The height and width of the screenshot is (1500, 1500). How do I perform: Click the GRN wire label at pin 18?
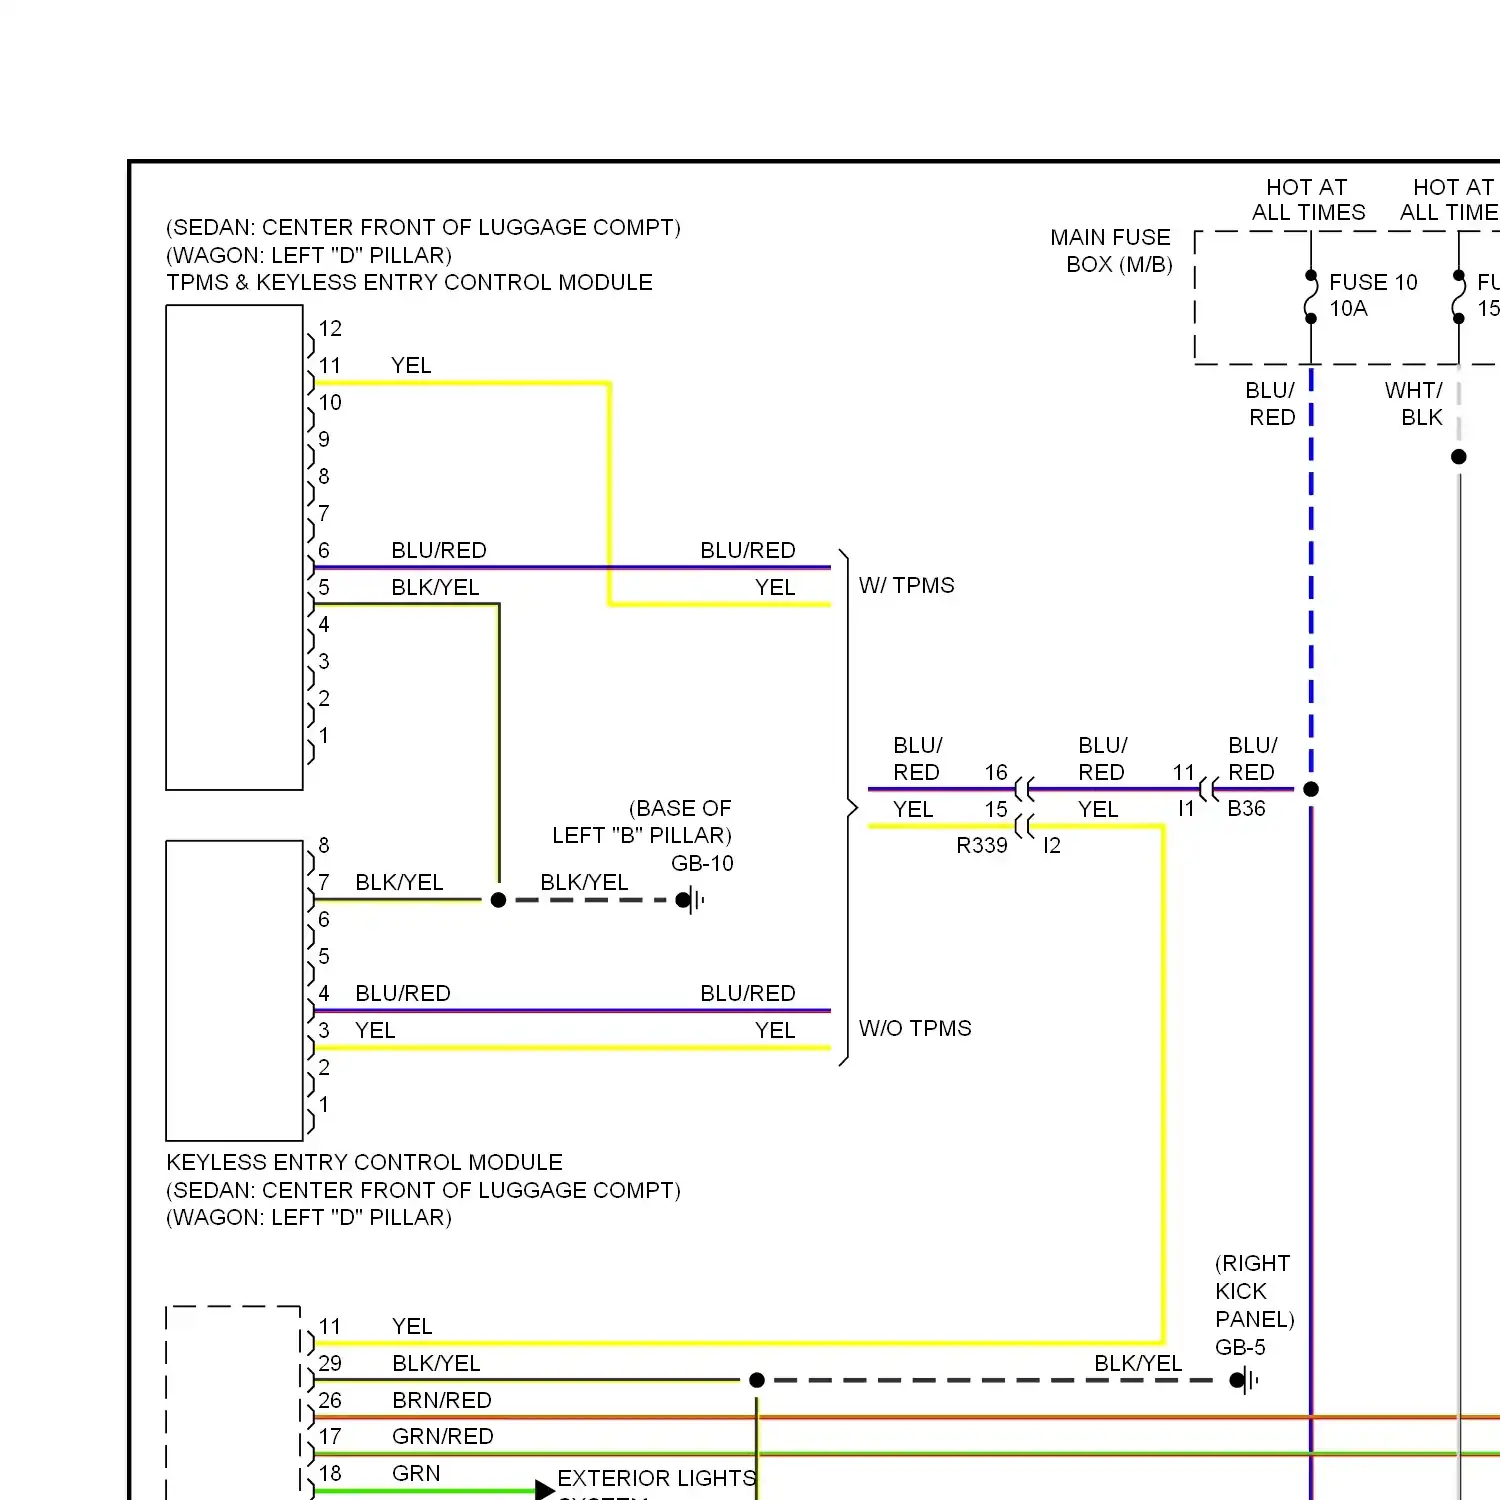[x=416, y=1474]
